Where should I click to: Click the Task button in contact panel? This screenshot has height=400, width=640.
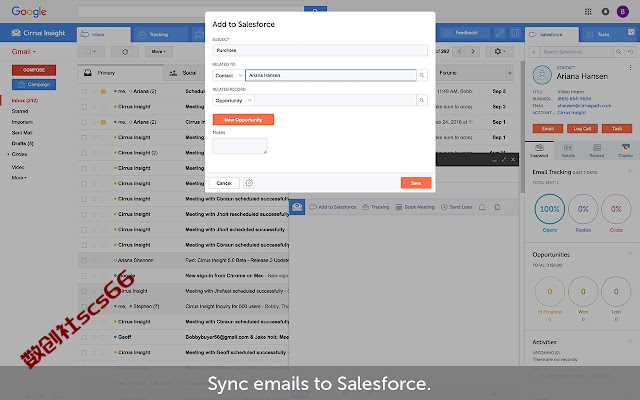pos(617,129)
